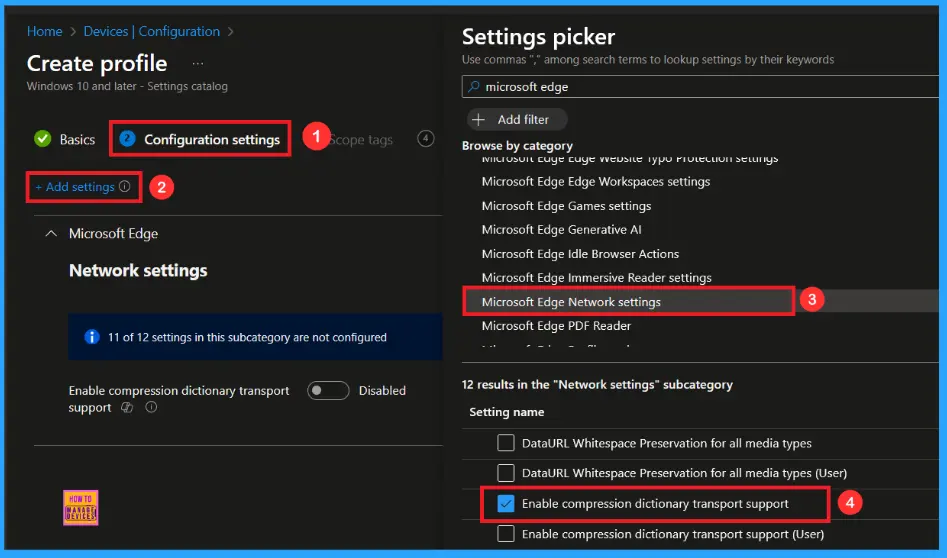The image size is (947, 558).
Task: Click the Copilot icon beside support label
Action: pyautogui.click(x=127, y=407)
